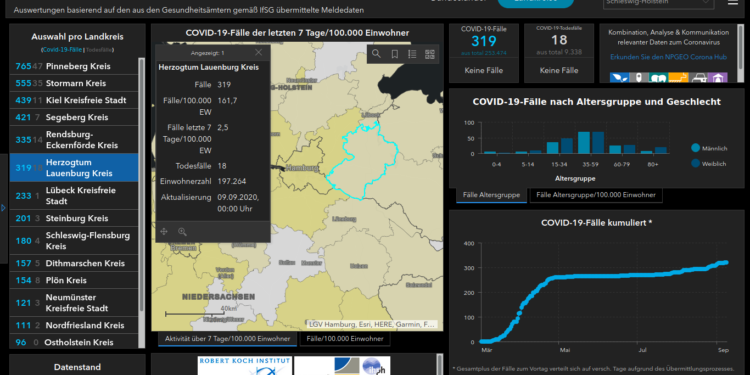Select Segeberg Kreis in the list
This screenshot has width=750, height=375.
74,117
